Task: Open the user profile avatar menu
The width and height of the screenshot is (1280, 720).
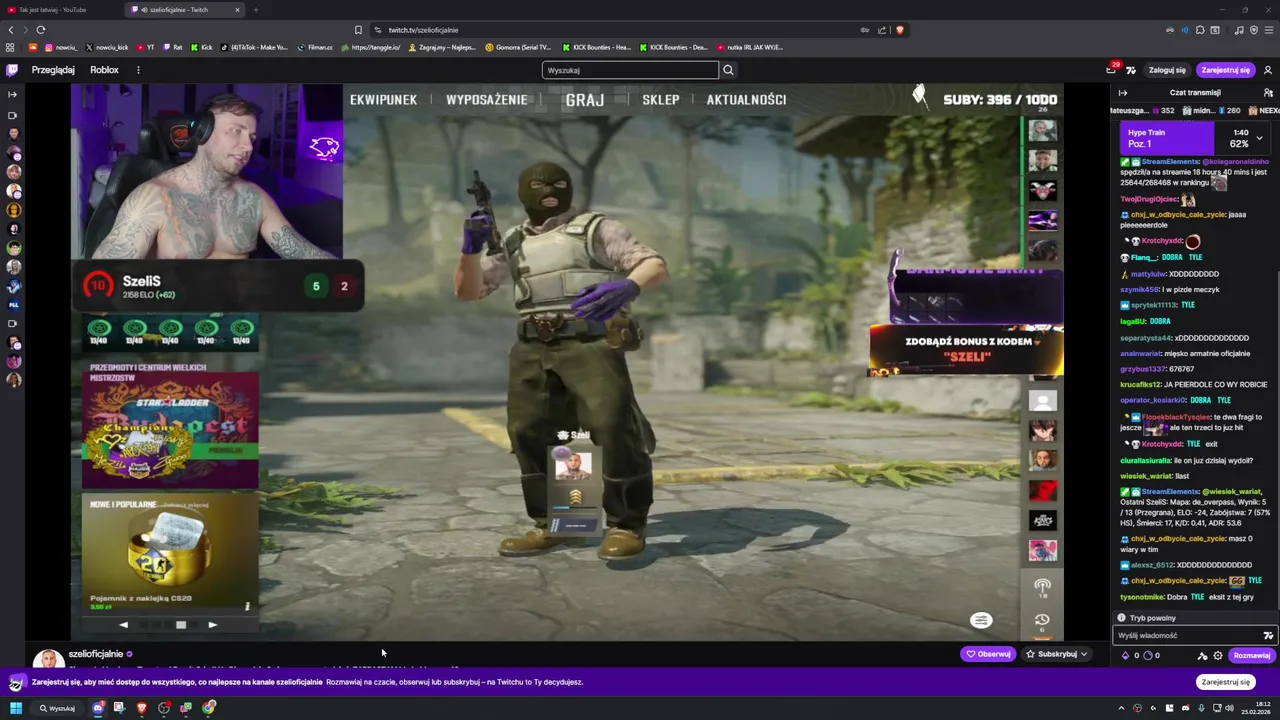Action: (1268, 70)
